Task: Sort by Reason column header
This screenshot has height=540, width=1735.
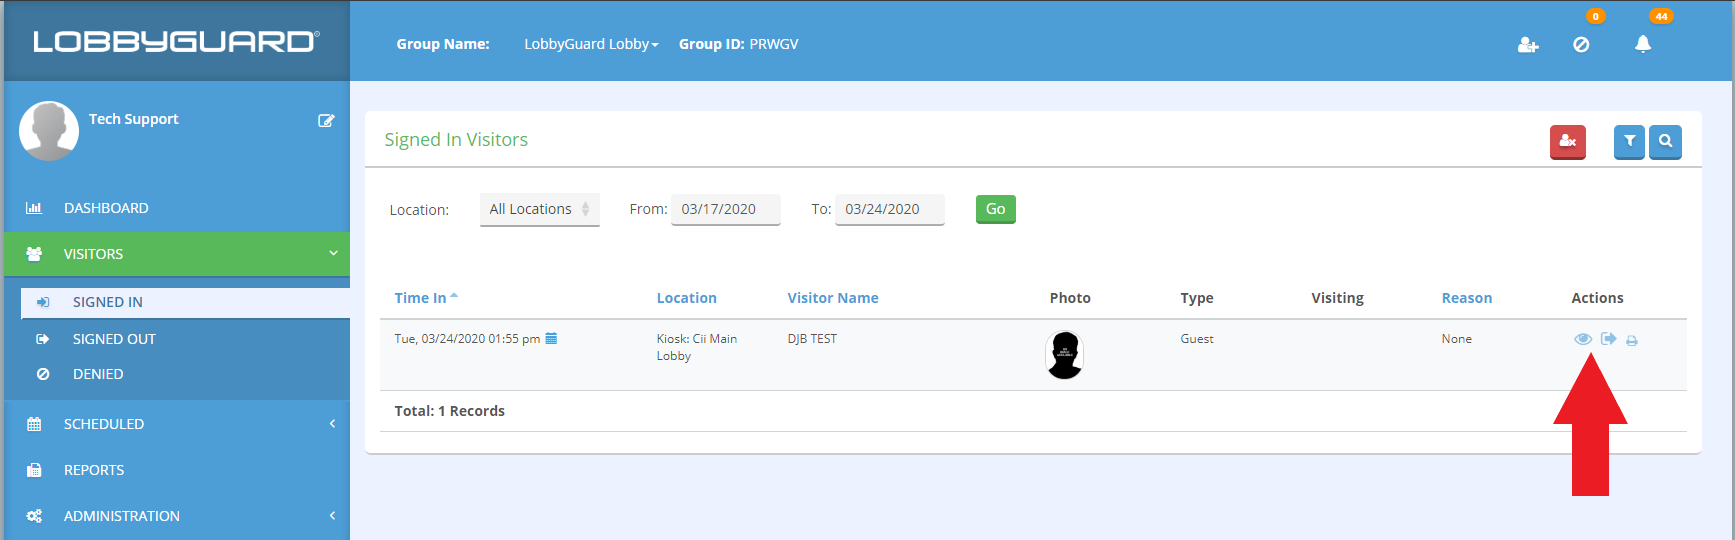Action: tap(1467, 298)
